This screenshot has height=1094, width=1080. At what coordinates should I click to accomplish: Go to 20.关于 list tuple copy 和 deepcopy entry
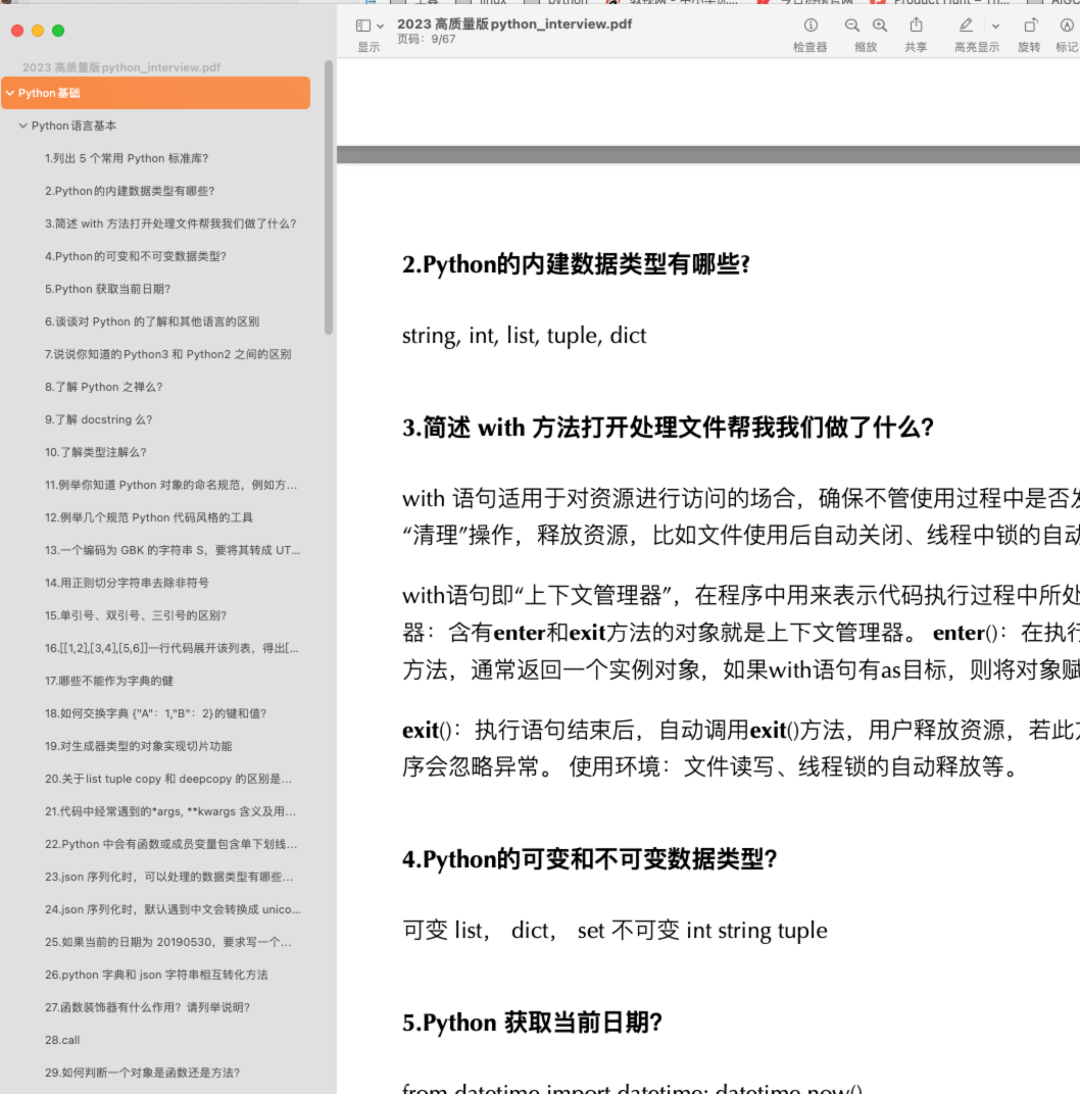(169, 779)
